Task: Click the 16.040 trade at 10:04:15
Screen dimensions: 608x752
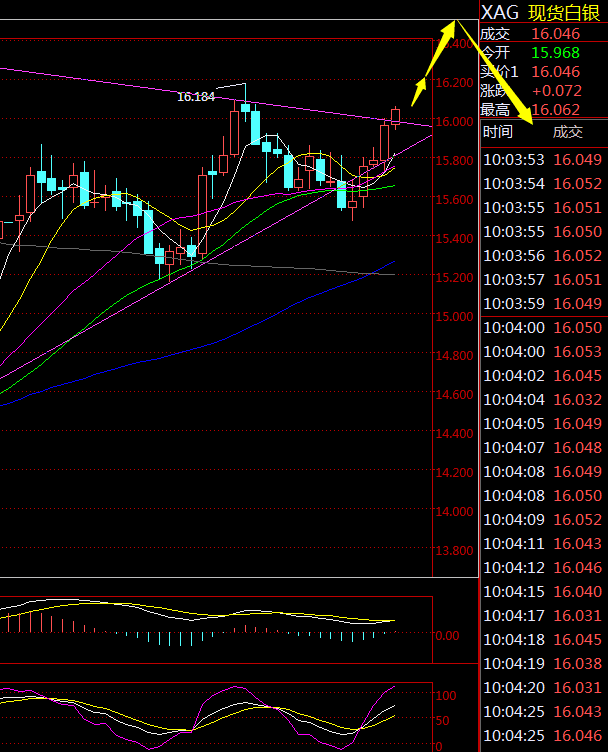Action: point(577,591)
